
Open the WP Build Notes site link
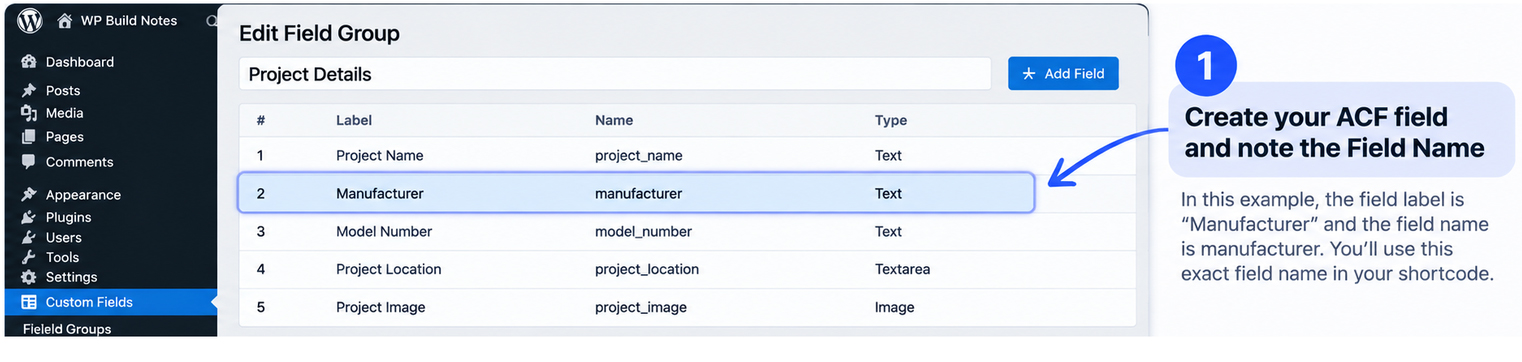130,20
